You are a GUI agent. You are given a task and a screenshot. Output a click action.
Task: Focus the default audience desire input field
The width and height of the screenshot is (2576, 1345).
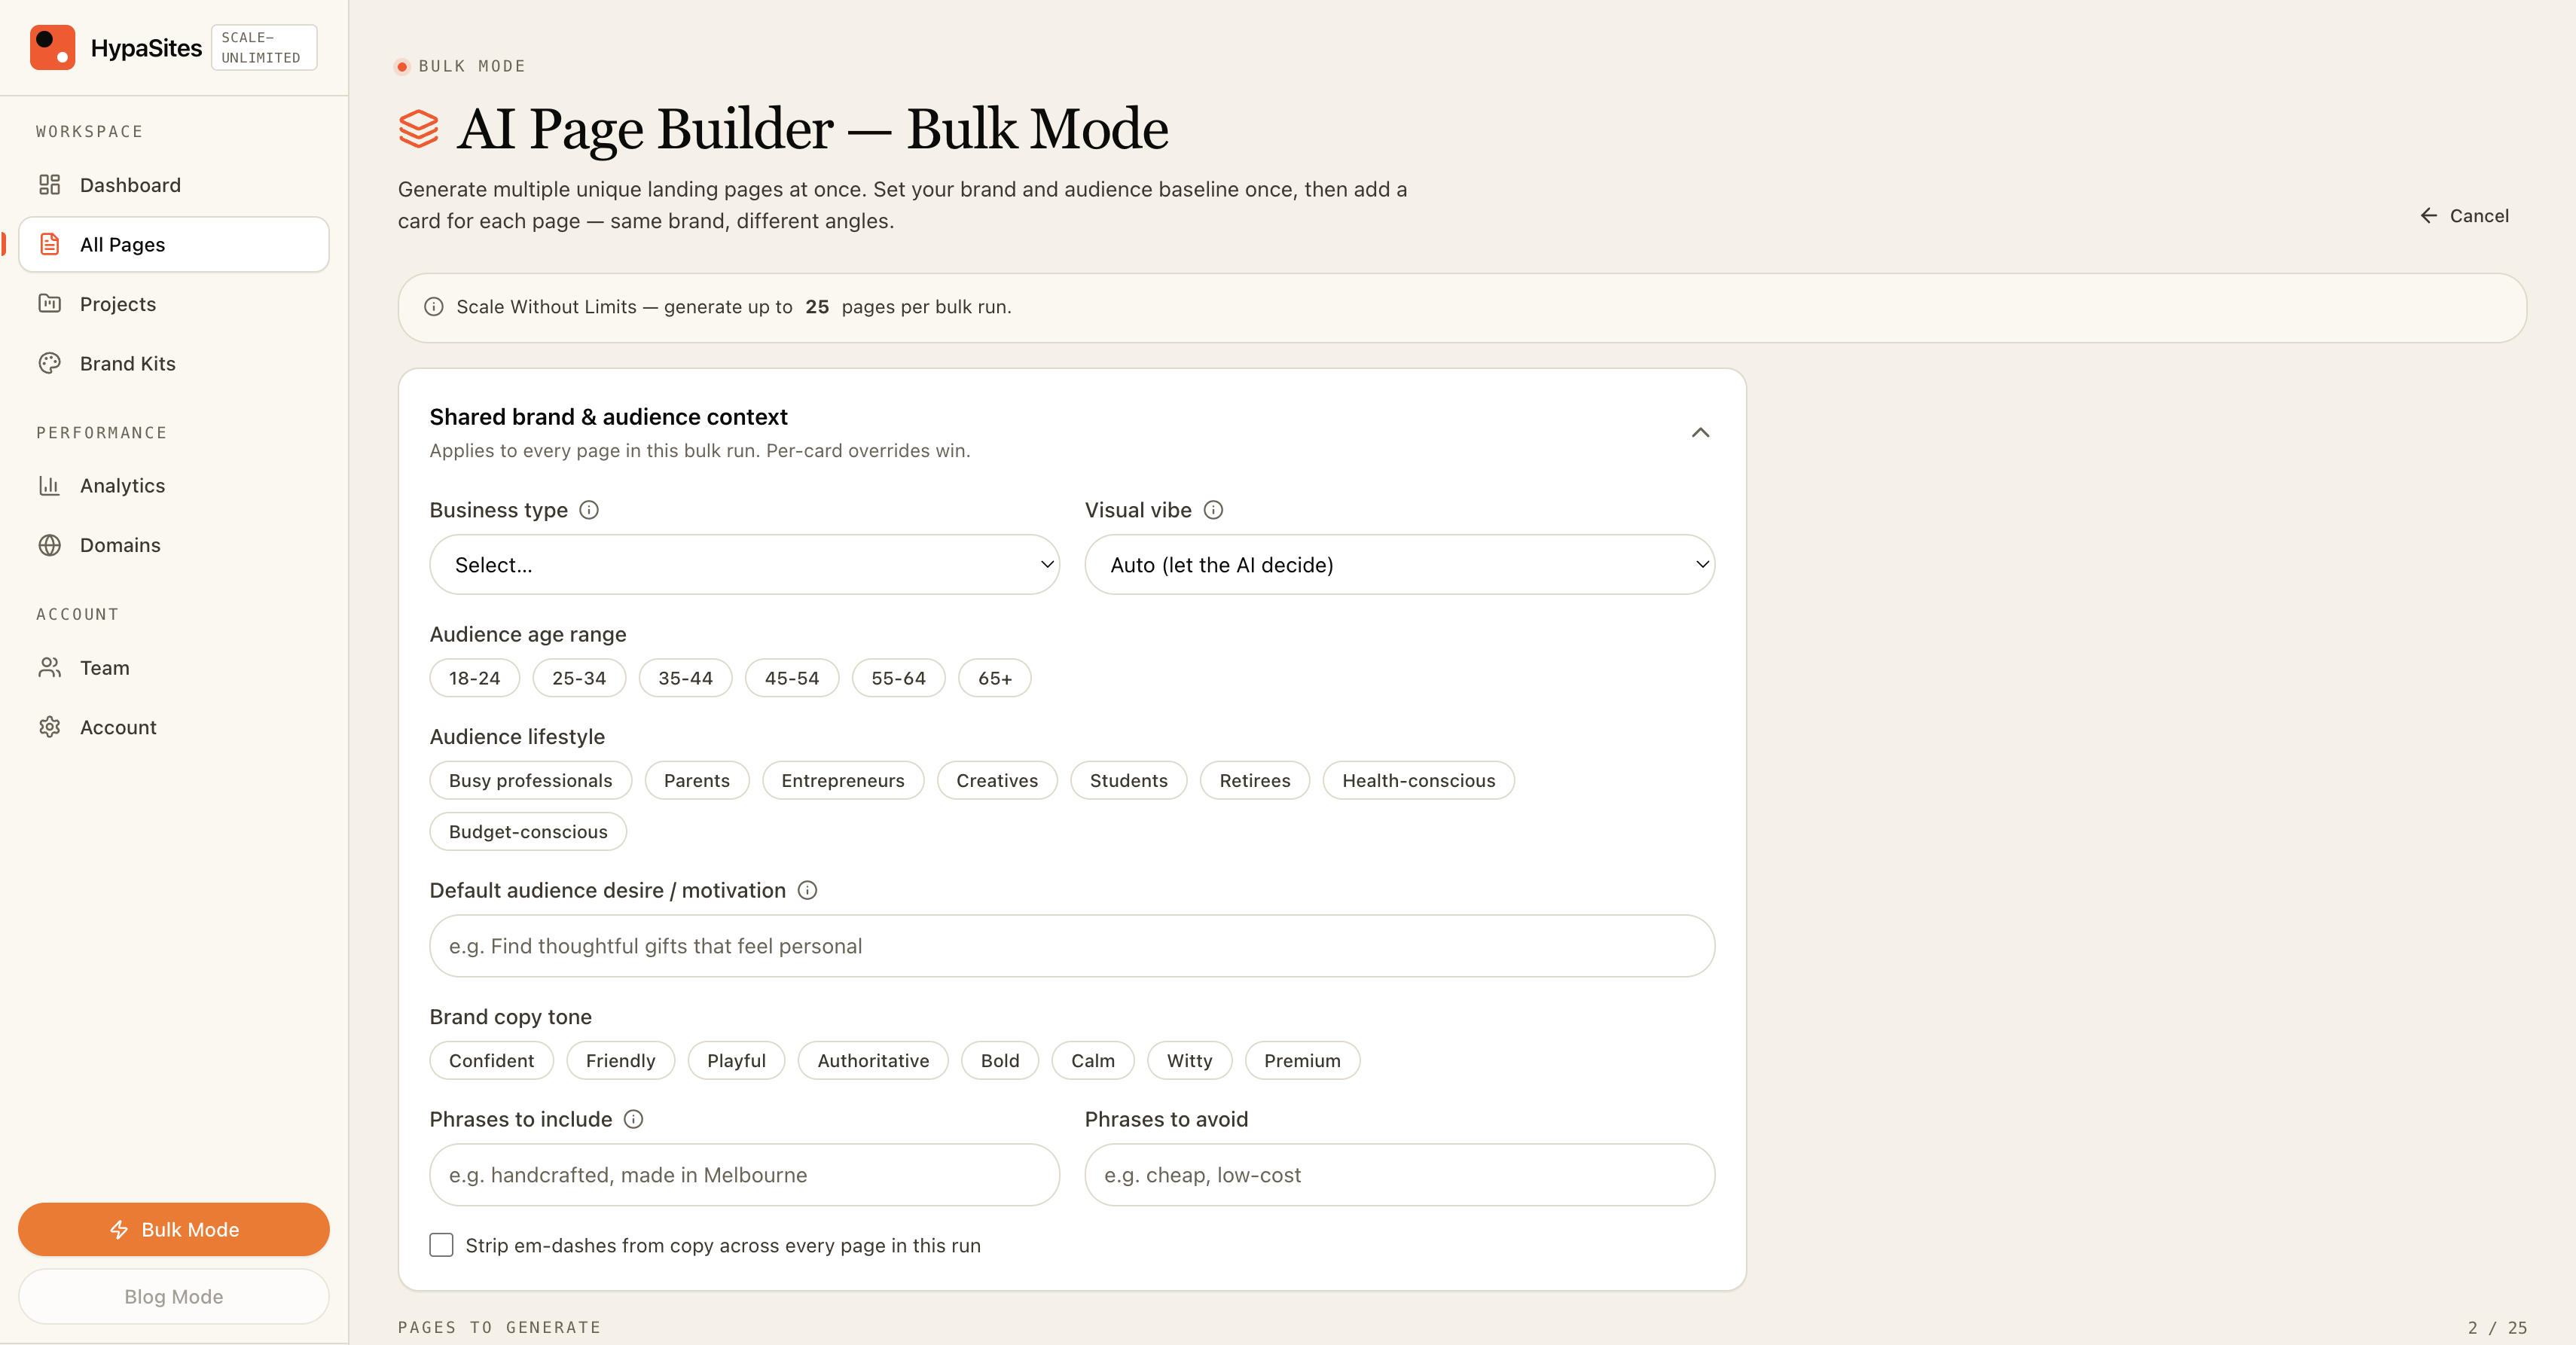pyautogui.click(x=1072, y=945)
